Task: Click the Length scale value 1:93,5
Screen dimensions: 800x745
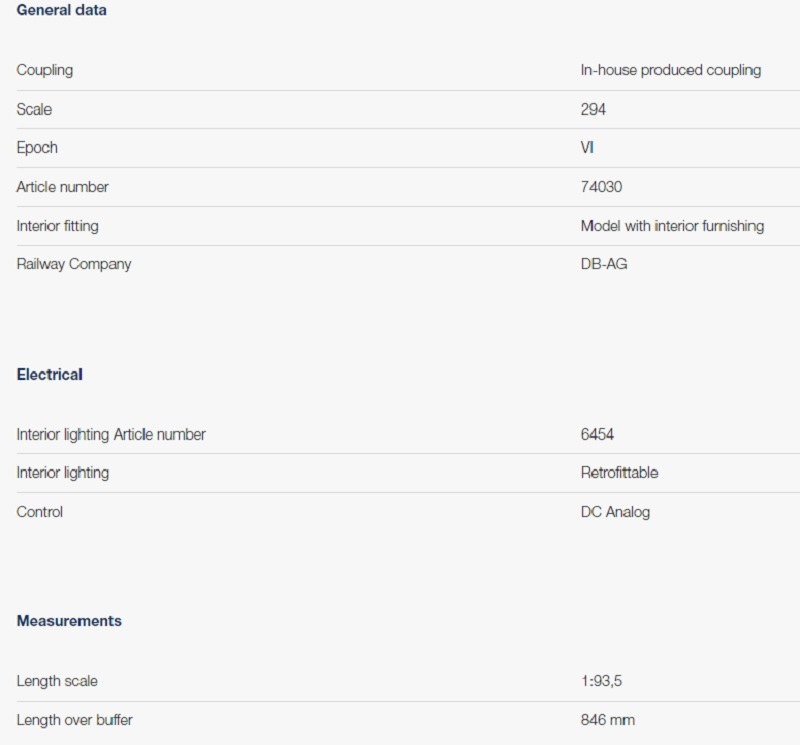Action: tap(603, 681)
